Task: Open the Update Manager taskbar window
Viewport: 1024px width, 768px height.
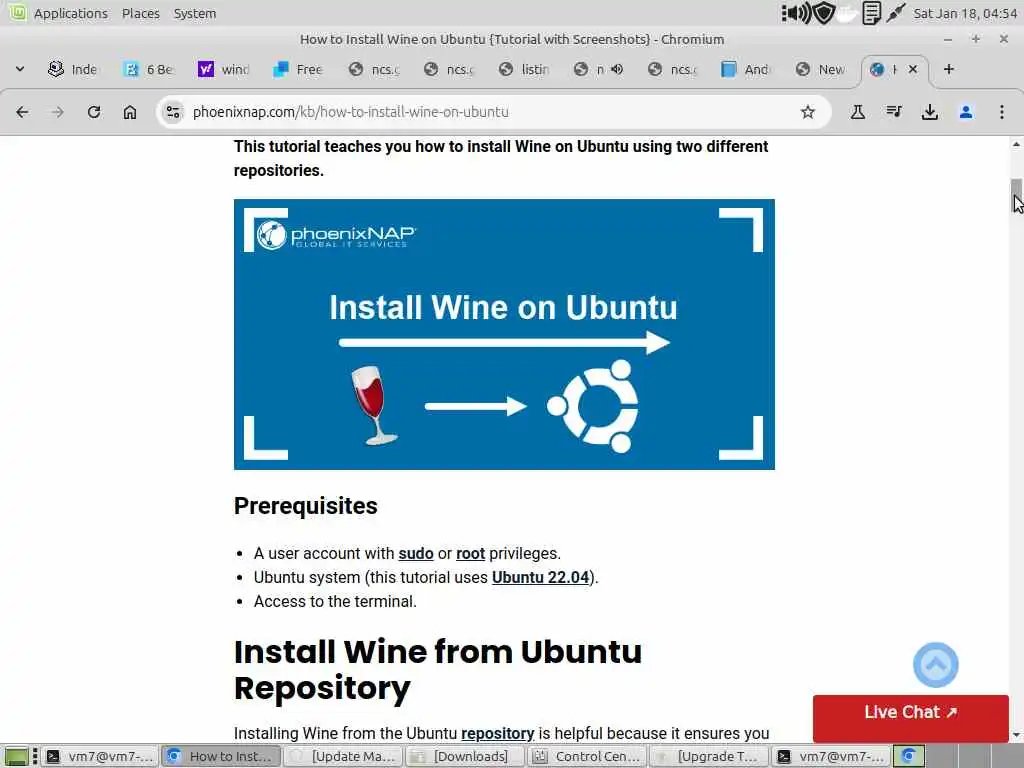Action: (344, 756)
